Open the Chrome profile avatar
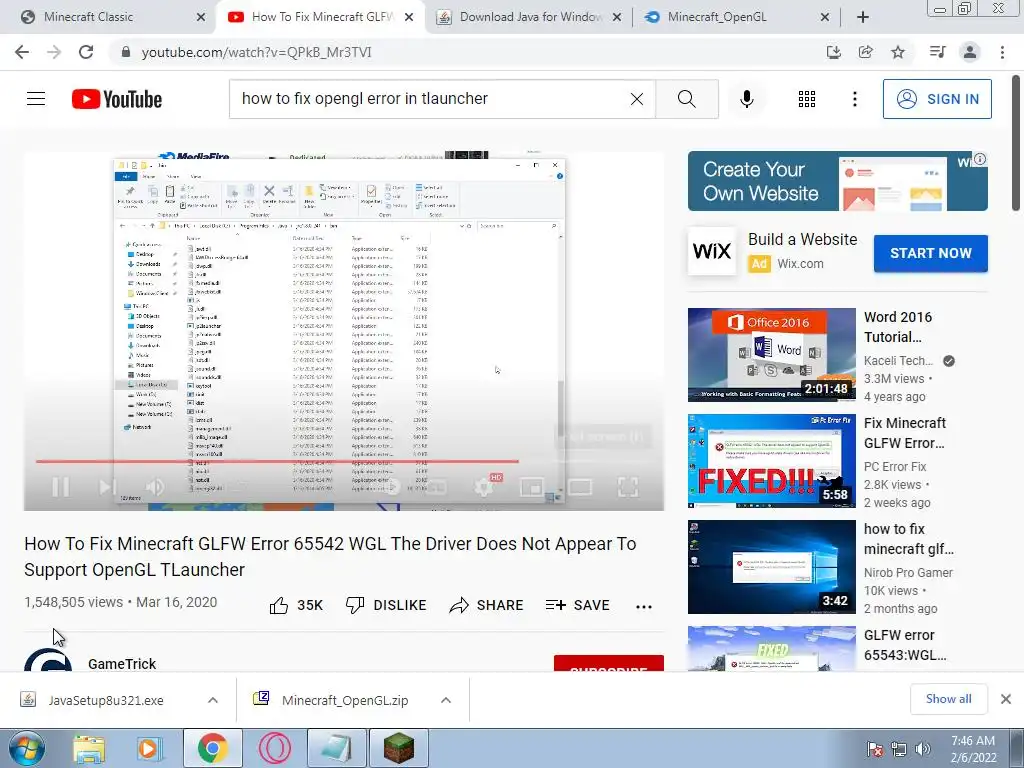 click(x=970, y=52)
